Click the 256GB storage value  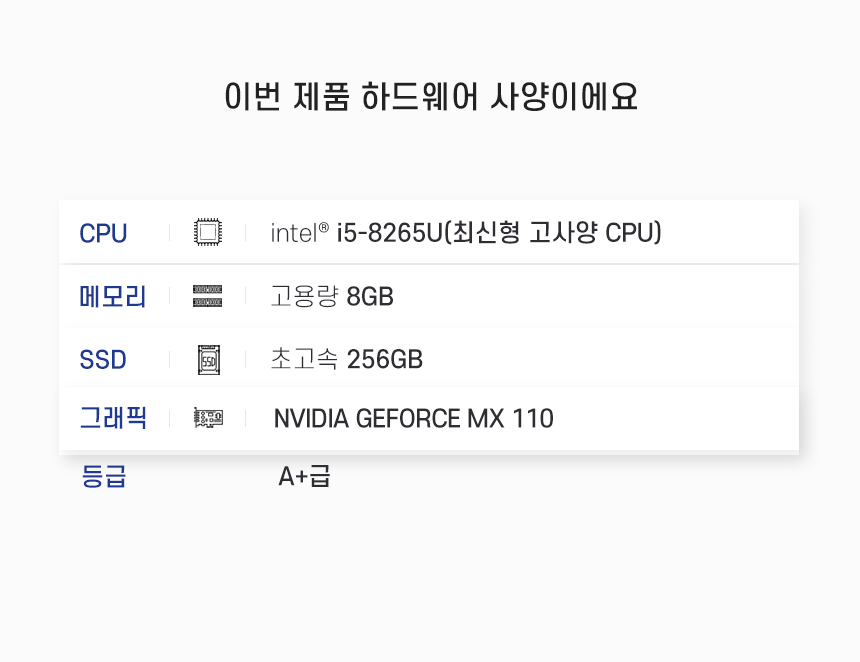point(384,359)
